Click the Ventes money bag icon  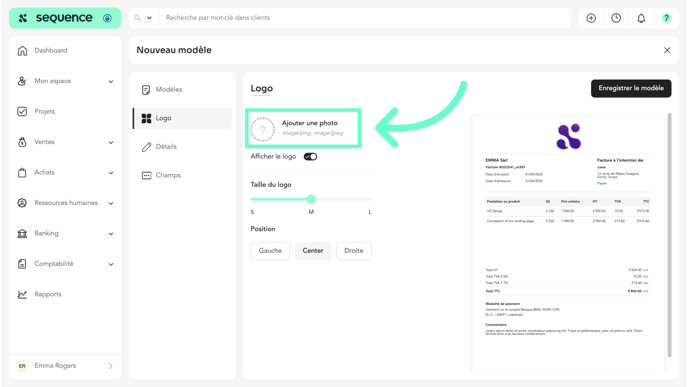(22, 142)
